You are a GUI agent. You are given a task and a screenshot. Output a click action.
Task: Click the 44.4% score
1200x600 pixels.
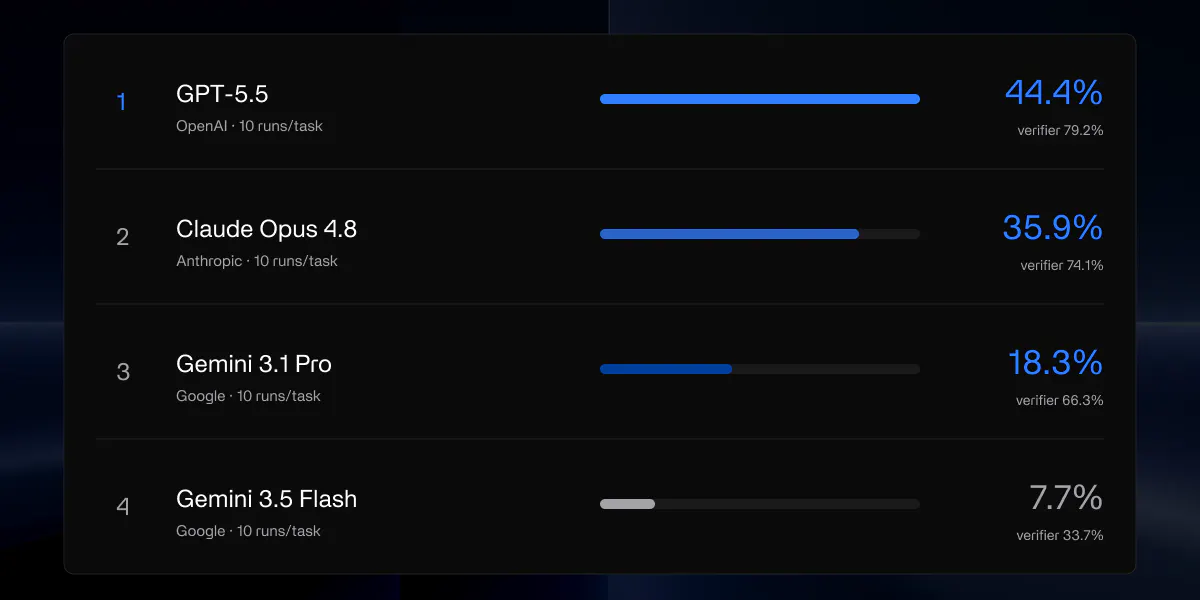1054,93
